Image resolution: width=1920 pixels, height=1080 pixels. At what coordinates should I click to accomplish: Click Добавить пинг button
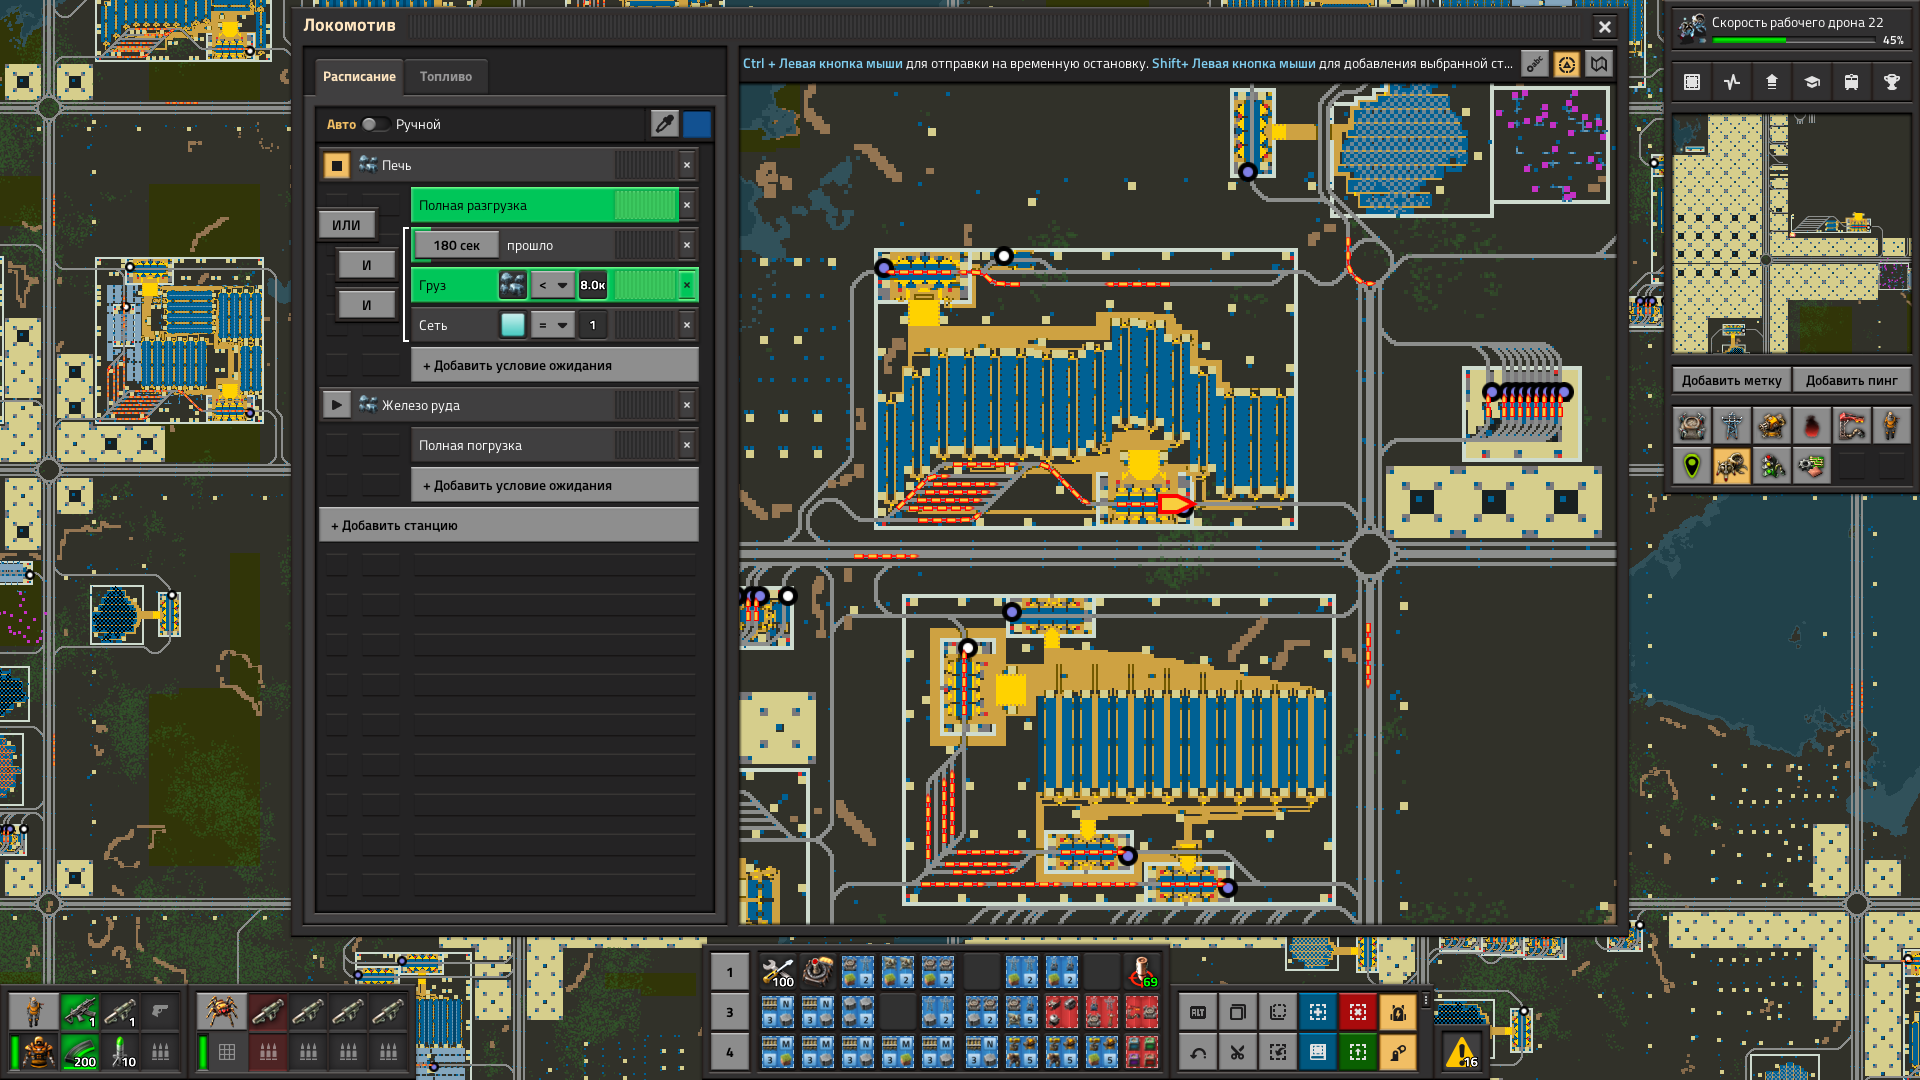point(1851,380)
